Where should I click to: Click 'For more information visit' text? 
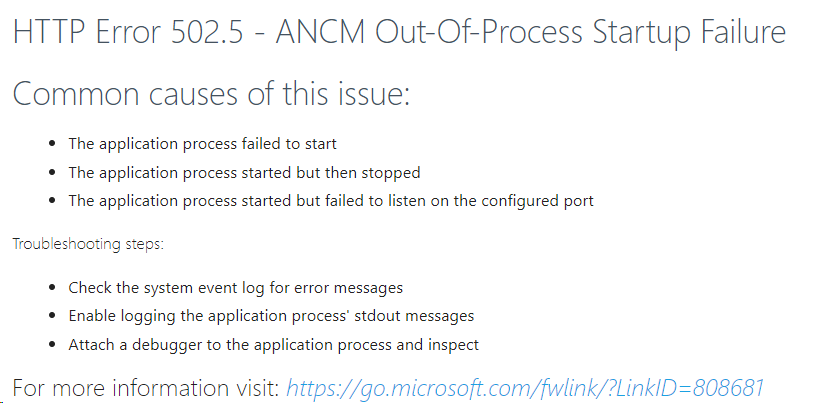pyautogui.click(x=147, y=388)
